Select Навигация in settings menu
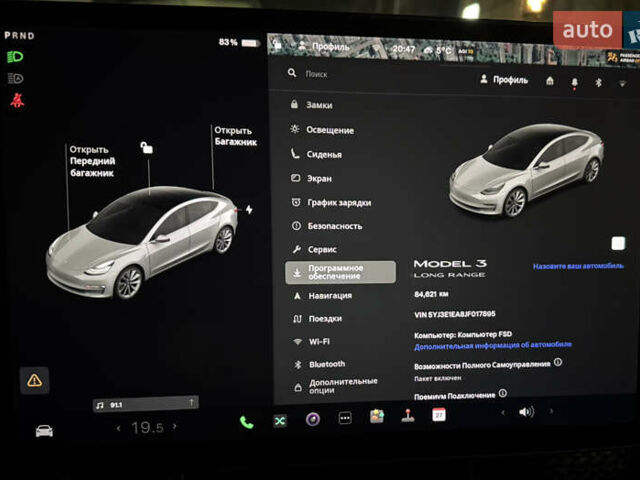This screenshot has height=480, width=640. point(328,296)
